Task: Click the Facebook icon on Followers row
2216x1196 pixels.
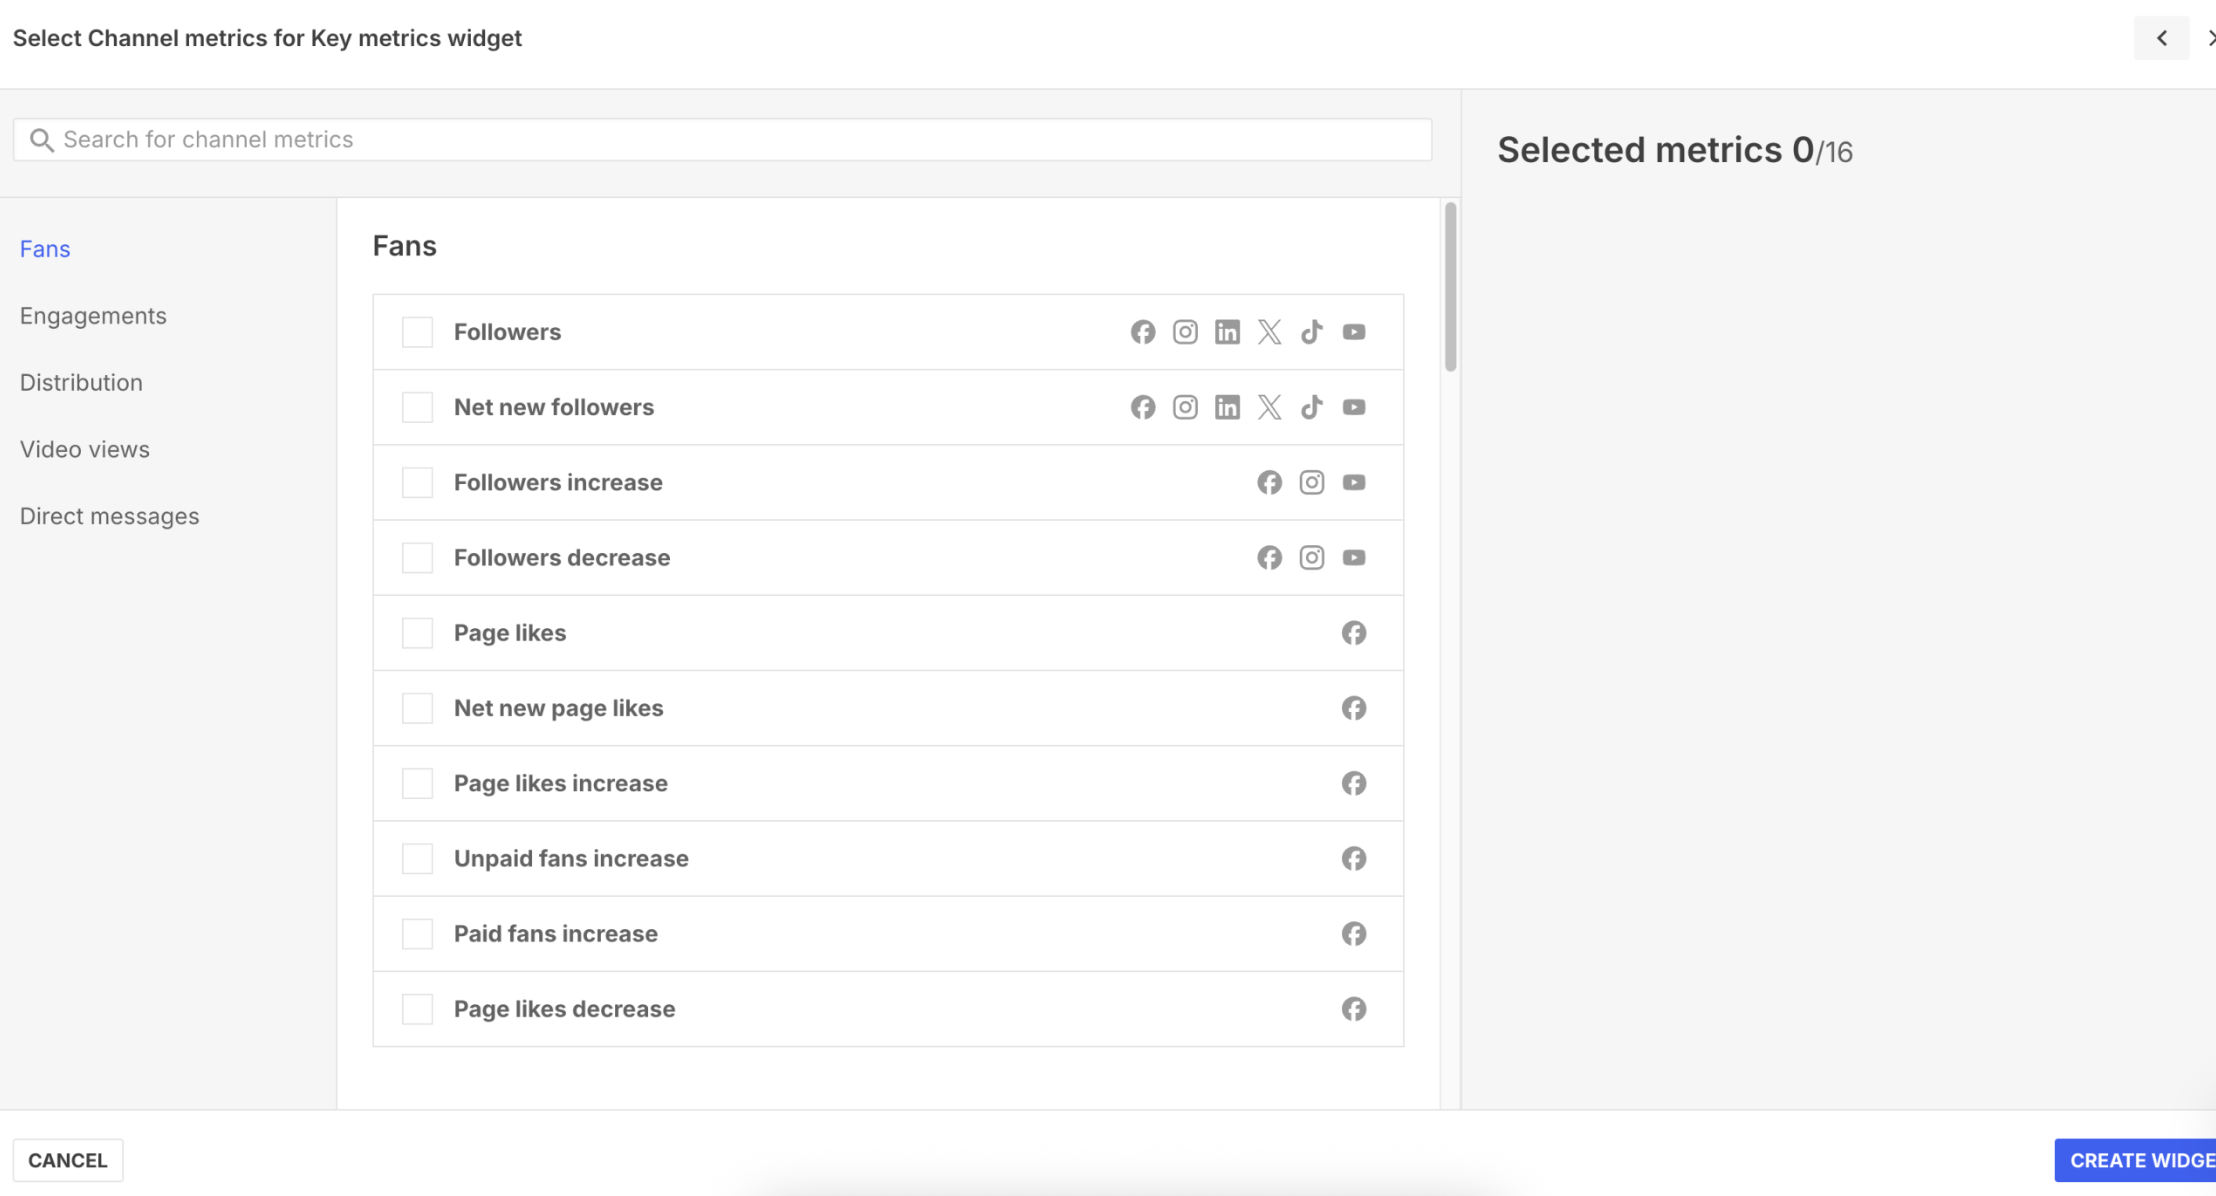Action: tap(1143, 331)
